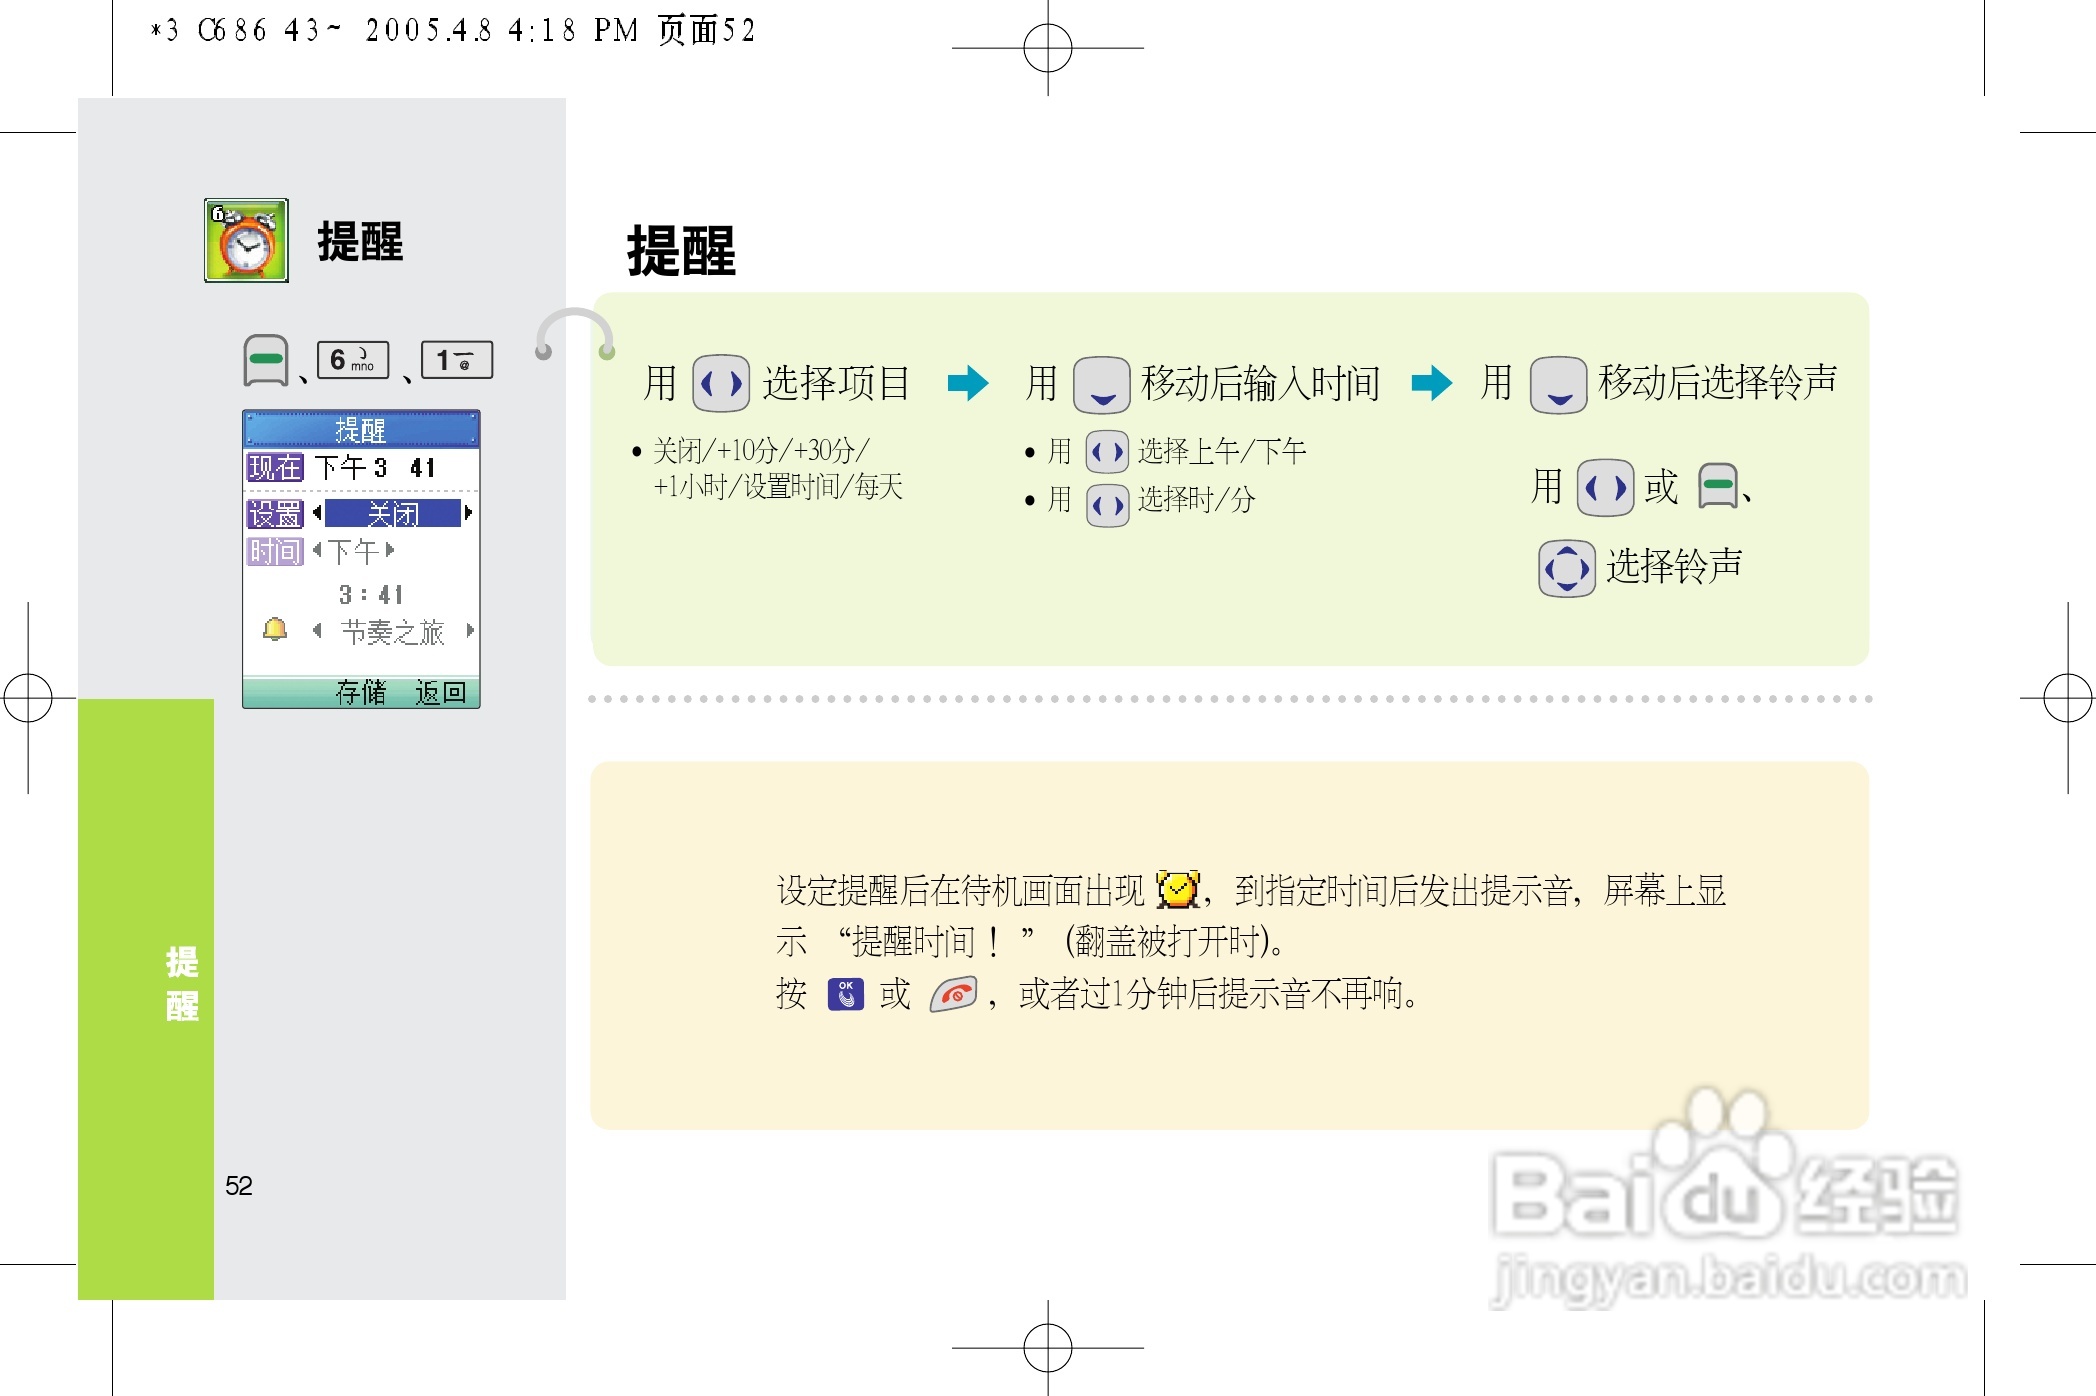Click the blue OK key icon
The height and width of the screenshot is (1396, 2096).
pos(846,994)
